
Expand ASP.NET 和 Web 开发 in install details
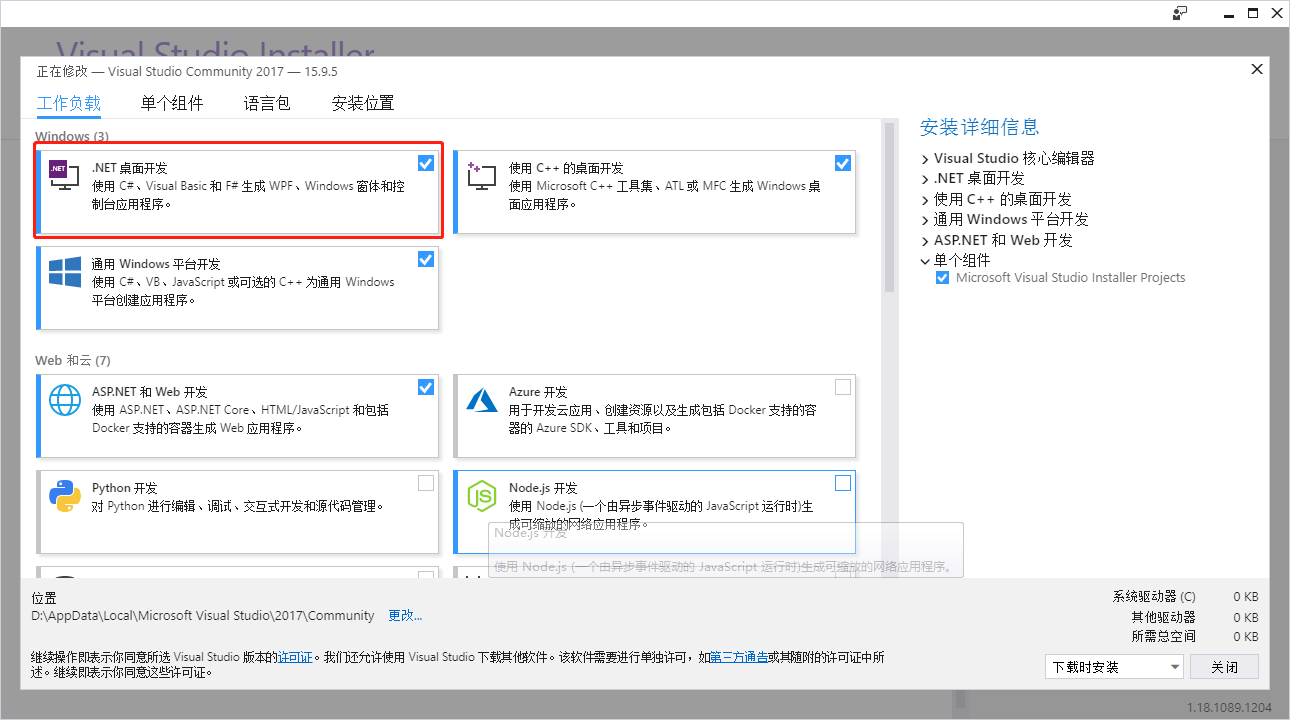(925, 241)
